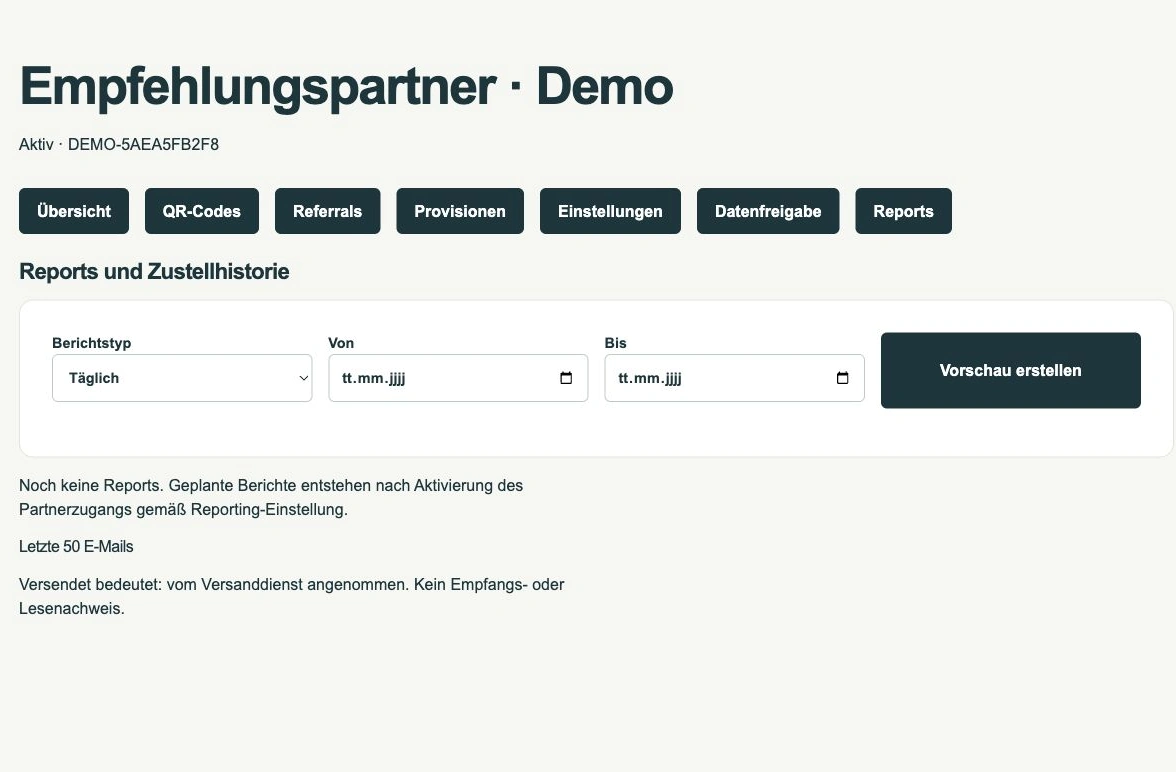Click the Versendet bedeutet explanation text
The width and height of the screenshot is (1176, 772).
pos(292,596)
